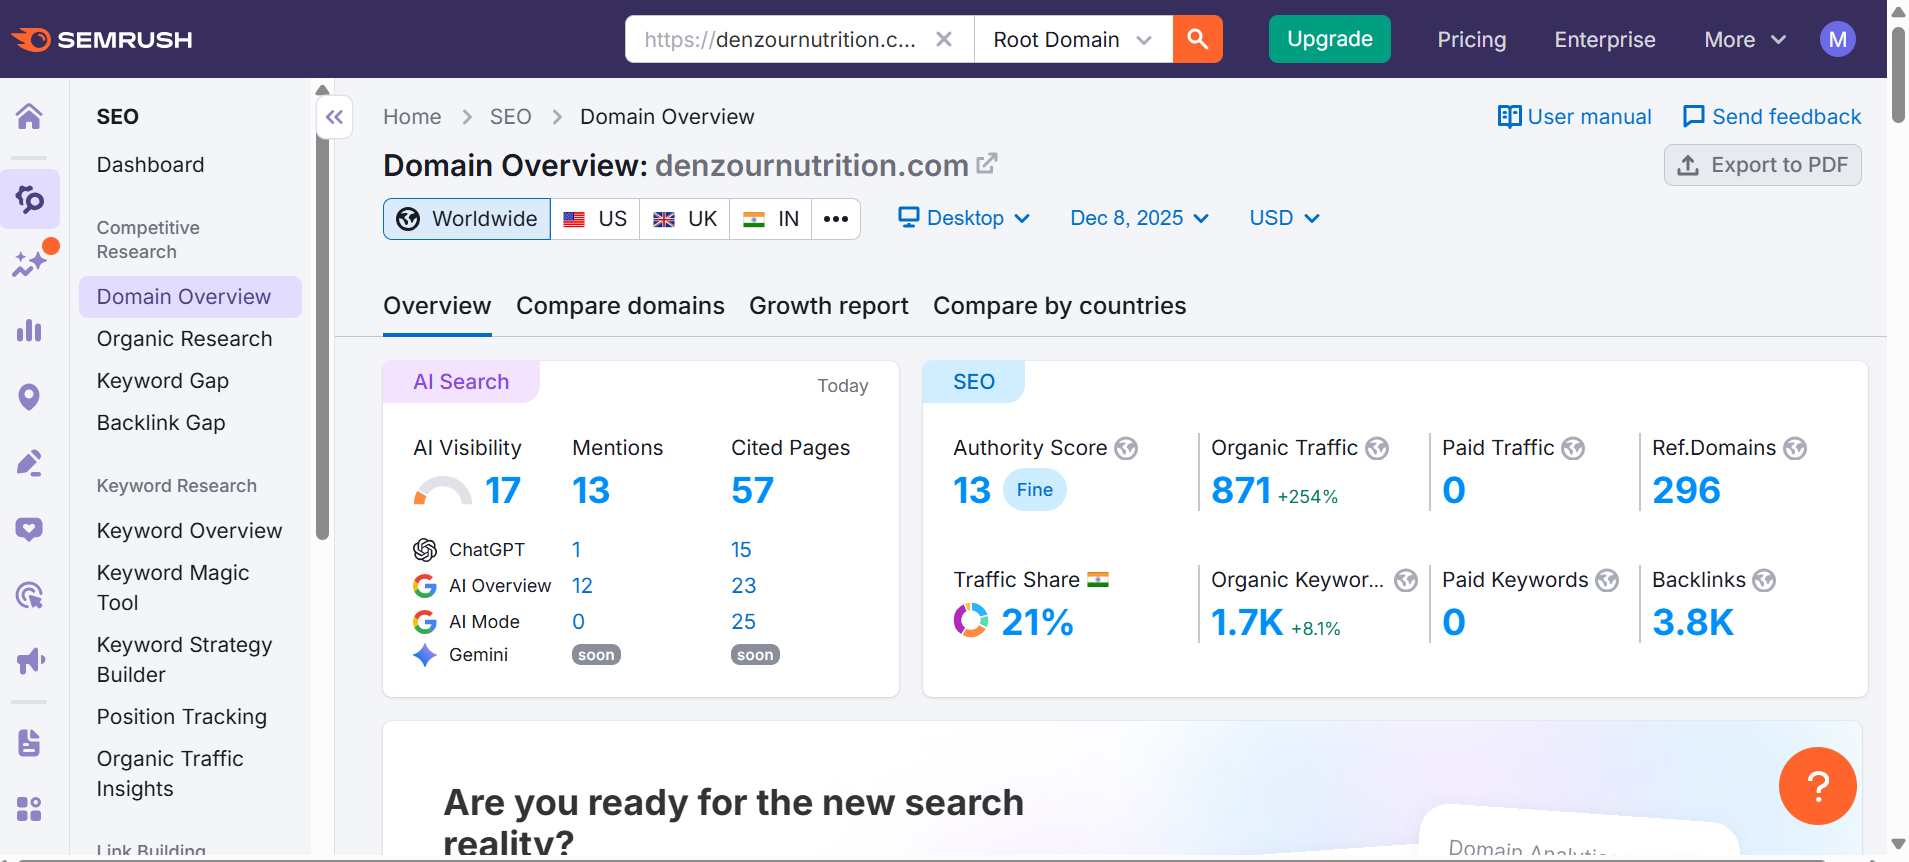Run search with orange magnifier button
Viewport: 1909px width, 862px height.
[1197, 39]
